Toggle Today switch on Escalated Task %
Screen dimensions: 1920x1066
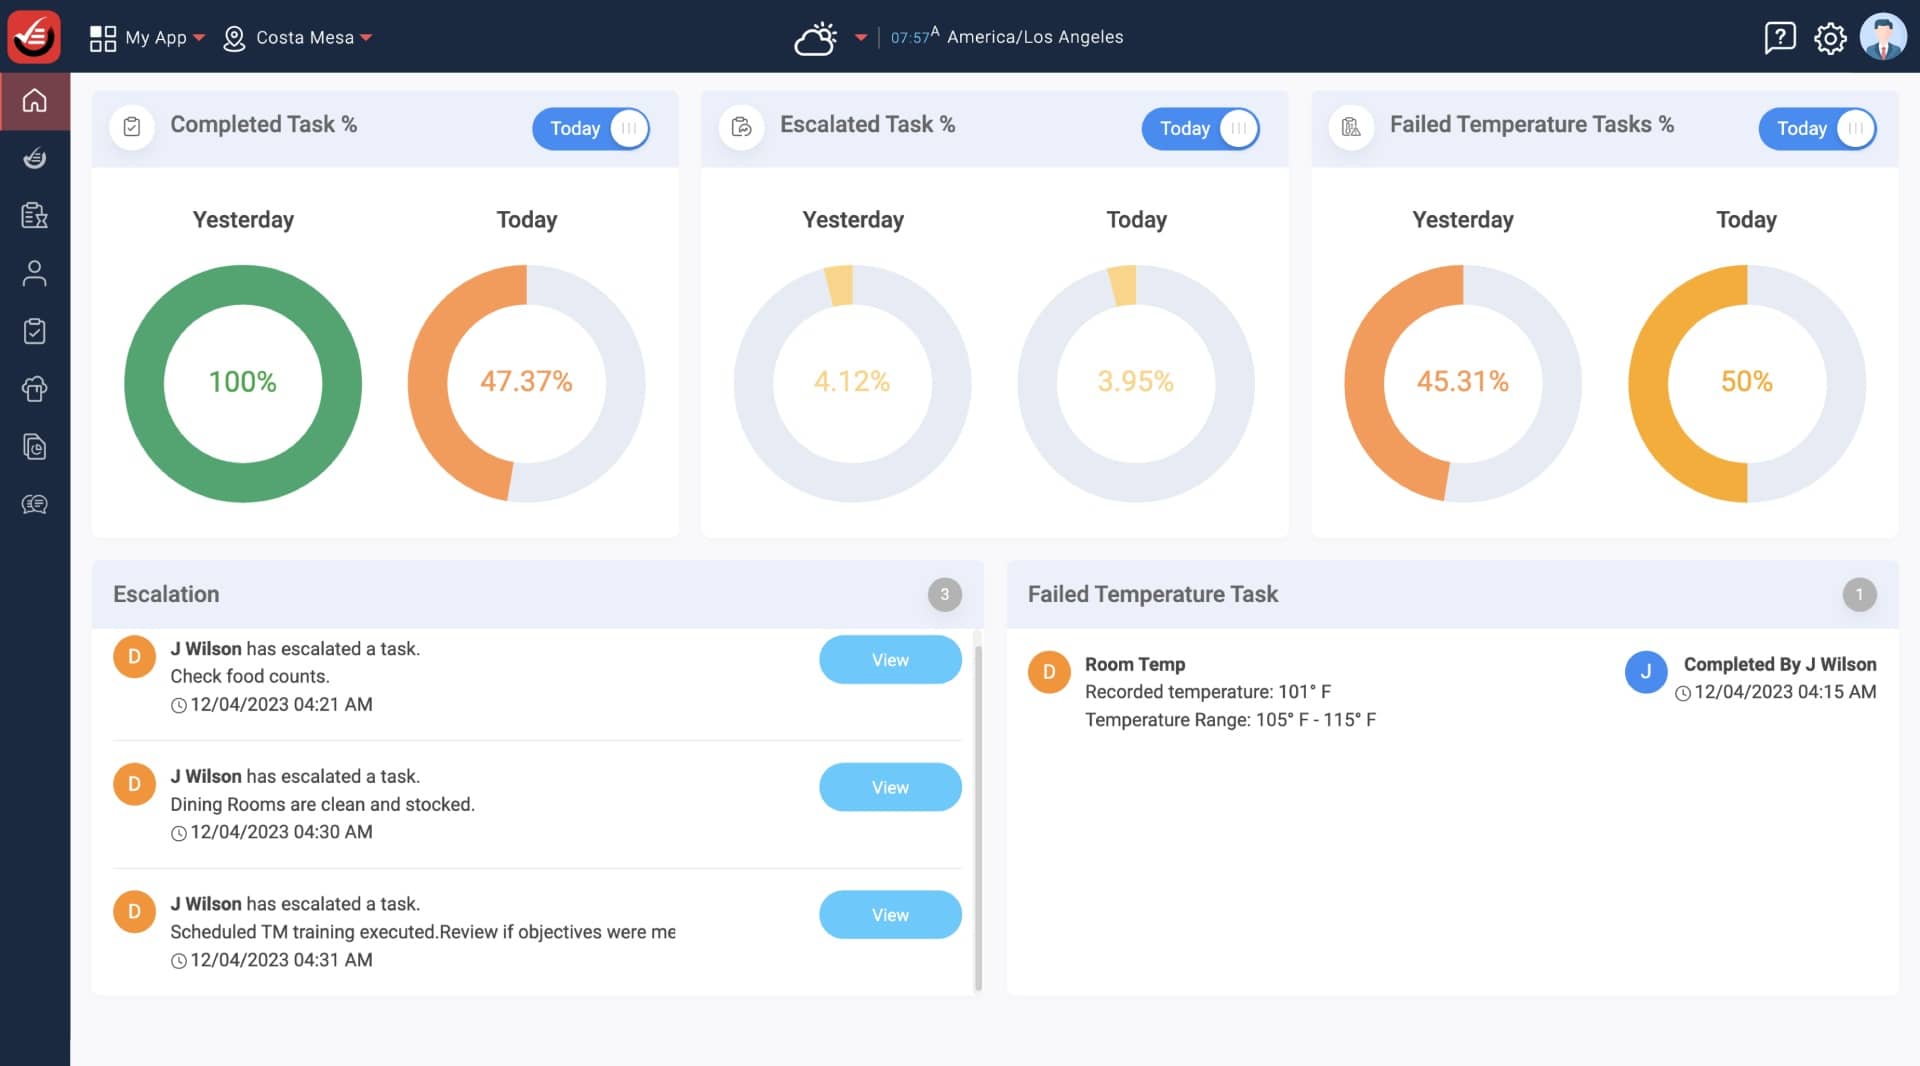(x=1200, y=129)
